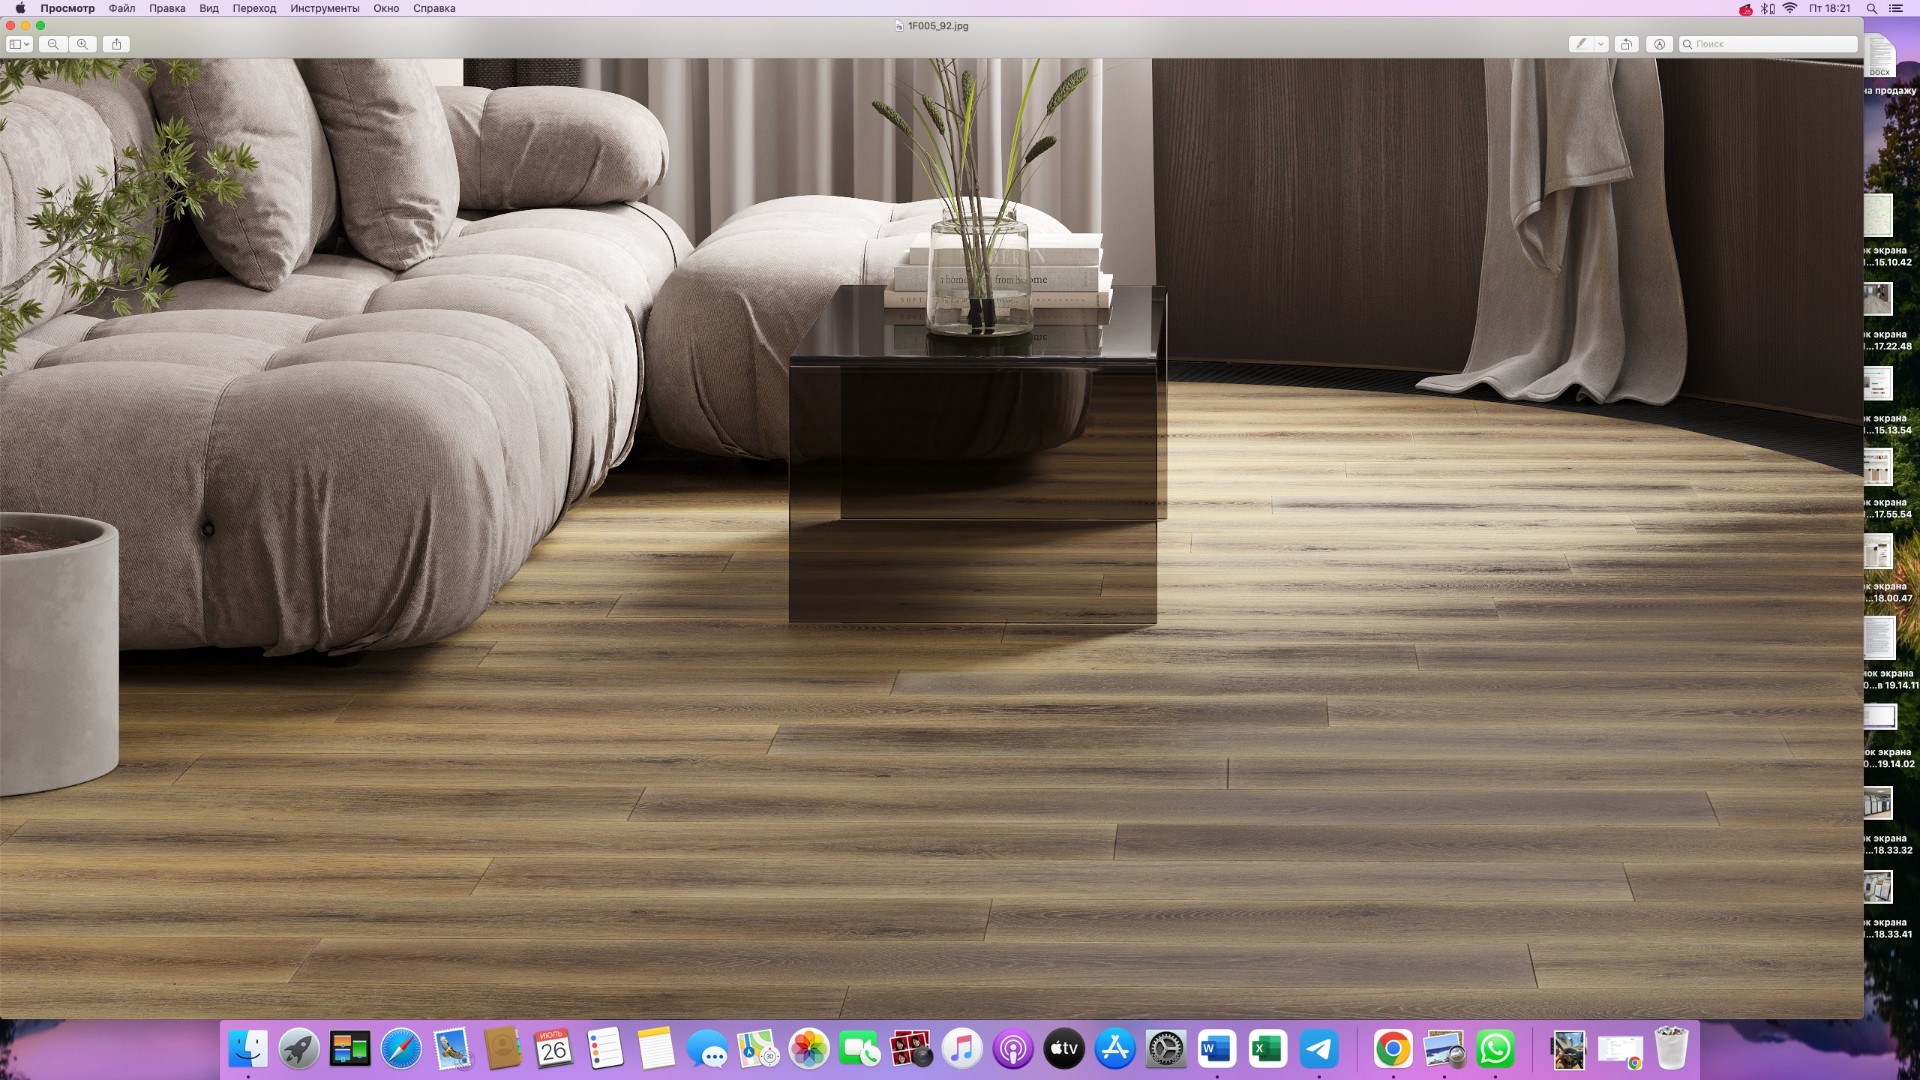This screenshot has width=1920, height=1080.
Task: Click the Share icon in toolbar
Action: click(x=117, y=44)
